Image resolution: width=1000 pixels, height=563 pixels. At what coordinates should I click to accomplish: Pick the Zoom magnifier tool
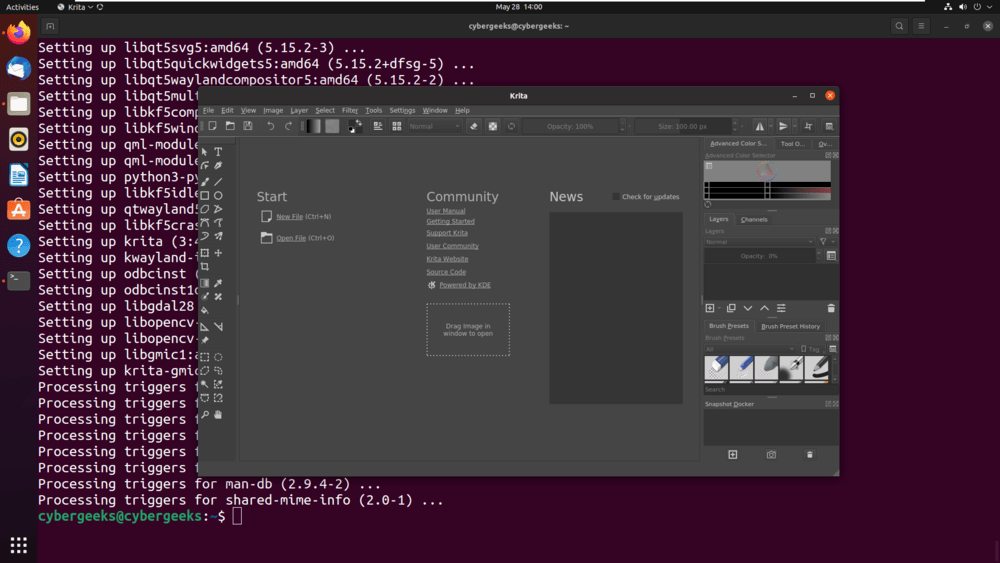tap(205, 414)
